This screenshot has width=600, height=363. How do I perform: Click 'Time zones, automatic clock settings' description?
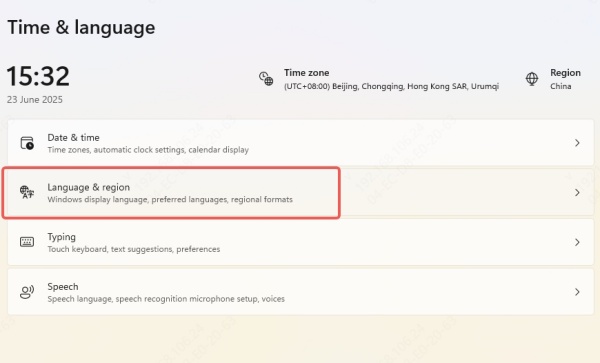pyautogui.click(x=148, y=150)
